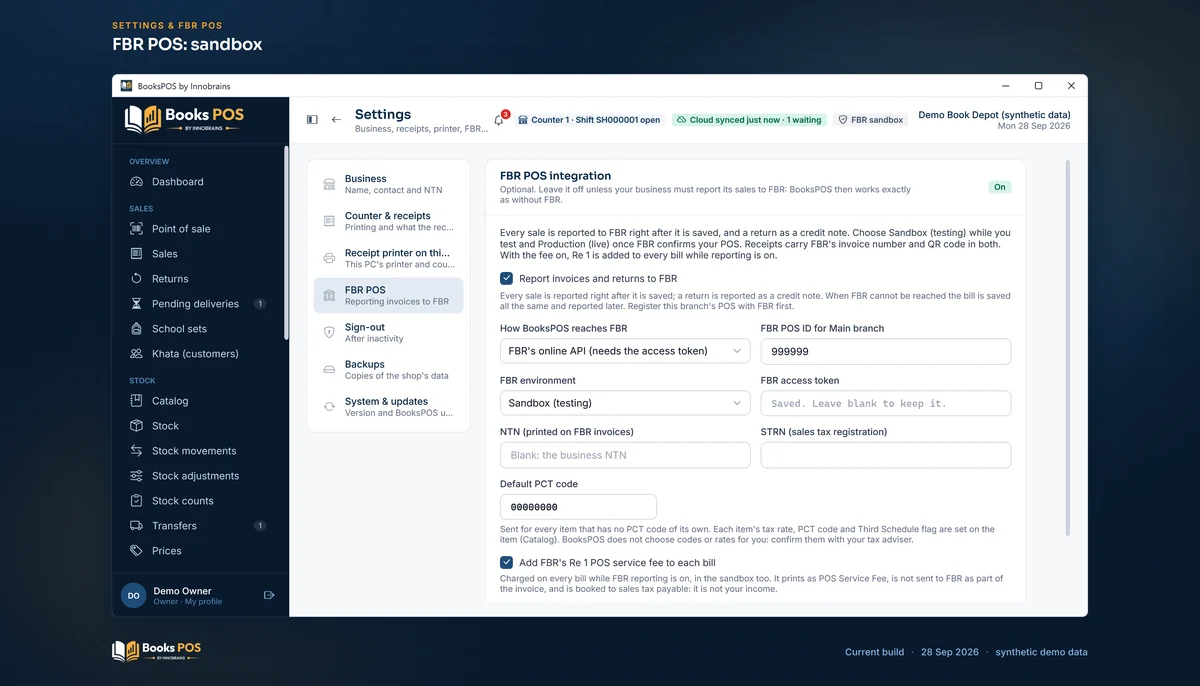Select the Business settings tab
This screenshot has height=686, width=1200.
point(389,185)
